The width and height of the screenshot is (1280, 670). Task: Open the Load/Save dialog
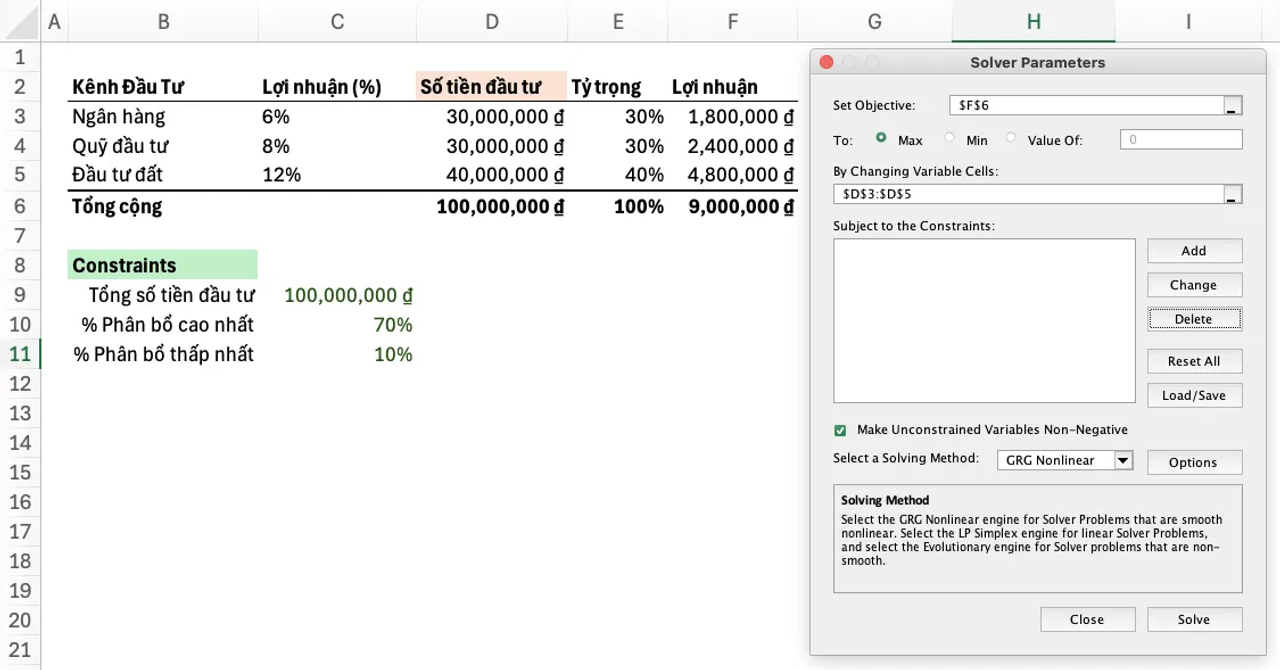[1194, 395]
